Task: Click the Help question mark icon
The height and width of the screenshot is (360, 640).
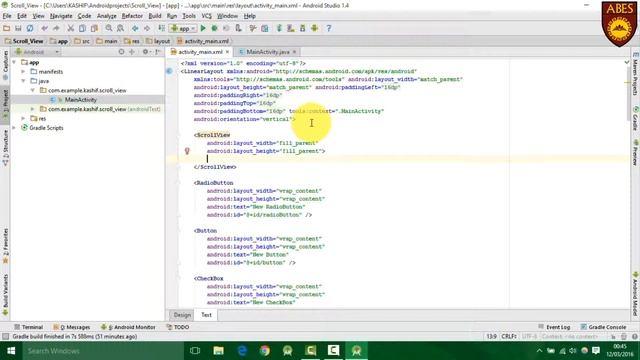Action: coord(329,28)
